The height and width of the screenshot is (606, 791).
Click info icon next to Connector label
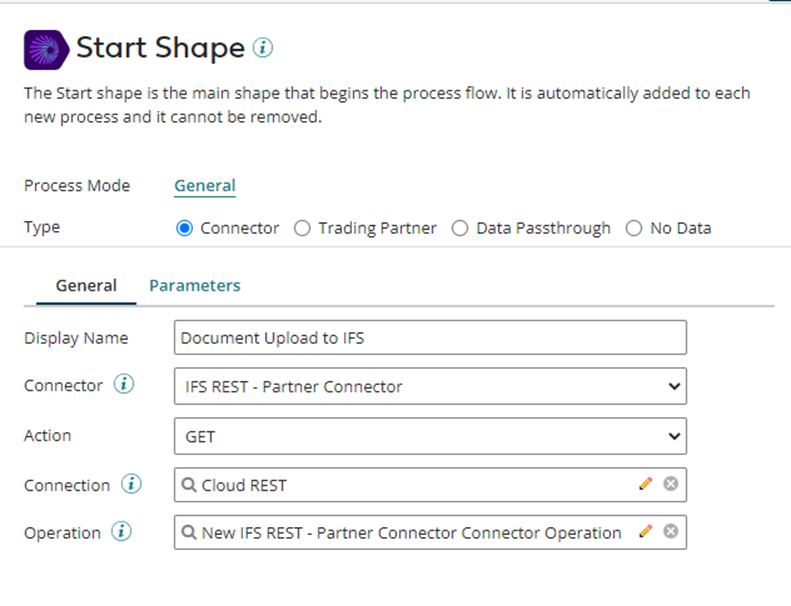pyautogui.click(x=124, y=384)
